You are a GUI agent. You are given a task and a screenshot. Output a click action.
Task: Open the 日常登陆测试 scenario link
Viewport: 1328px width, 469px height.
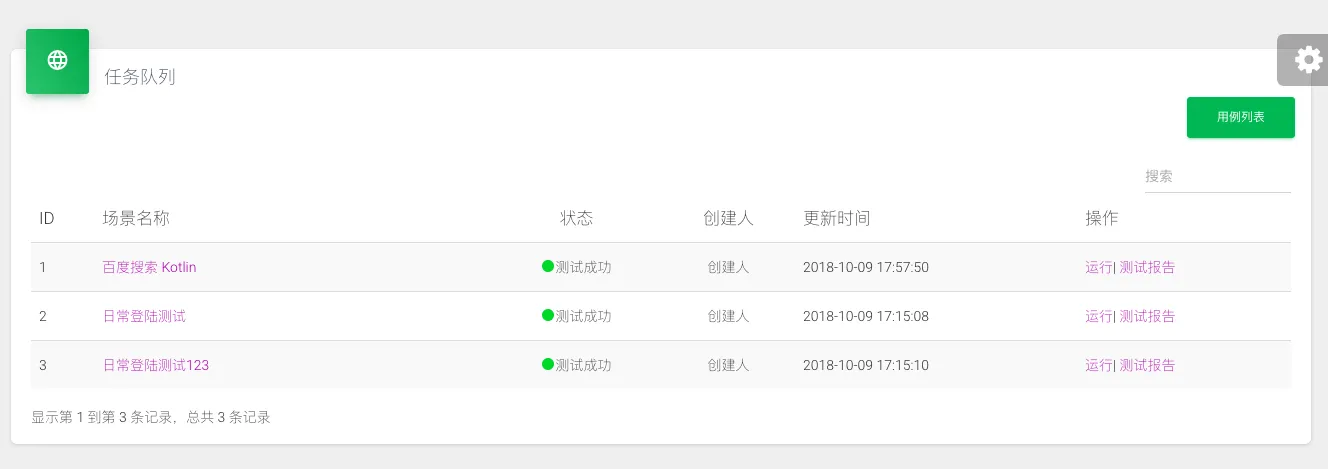(144, 316)
